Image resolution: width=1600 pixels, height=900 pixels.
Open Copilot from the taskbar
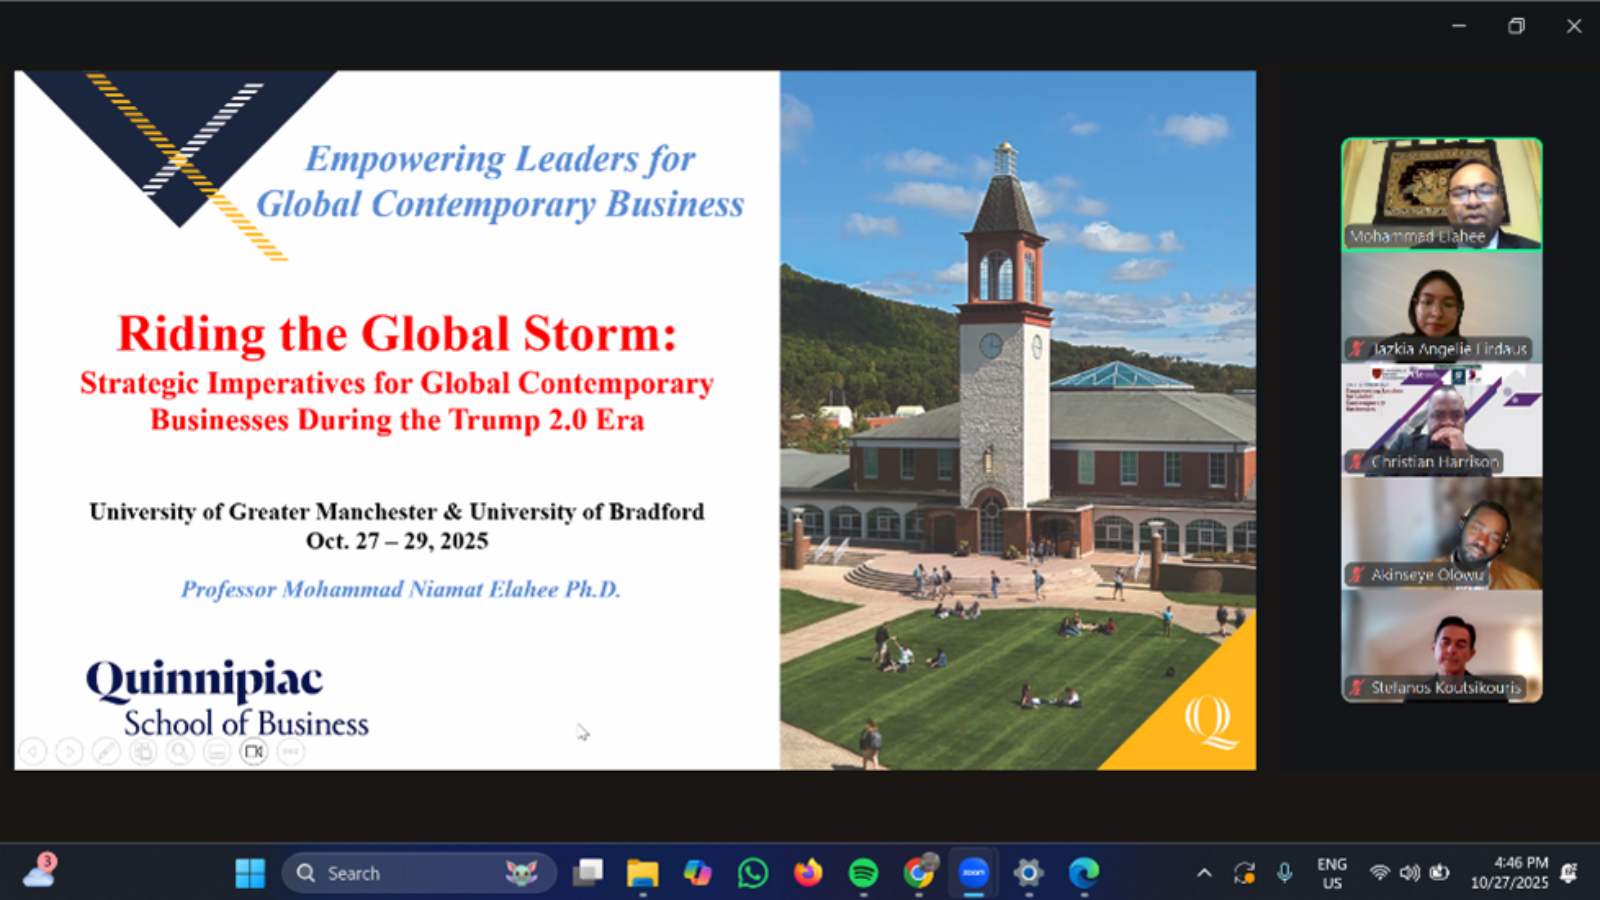click(x=697, y=873)
